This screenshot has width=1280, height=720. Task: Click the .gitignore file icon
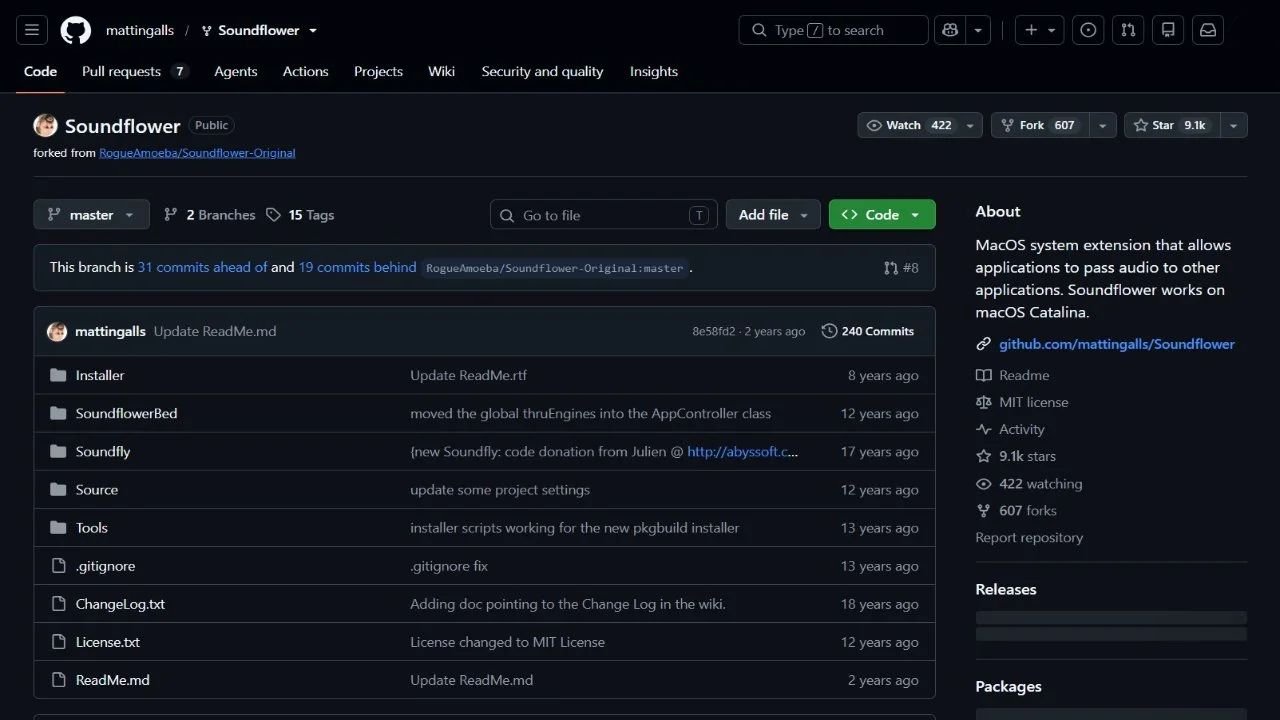pyautogui.click(x=58, y=566)
